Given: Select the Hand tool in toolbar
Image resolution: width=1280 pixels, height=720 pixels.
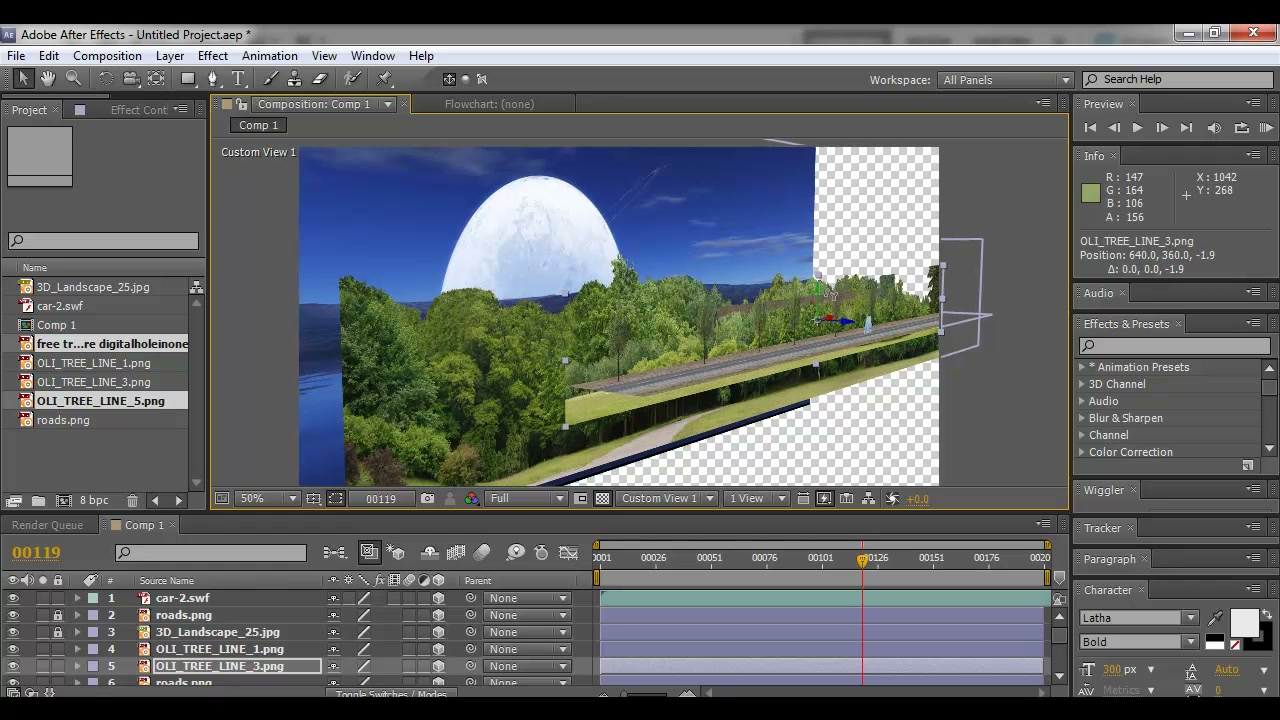Looking at the screenshot, I should (x=48, y=79).
